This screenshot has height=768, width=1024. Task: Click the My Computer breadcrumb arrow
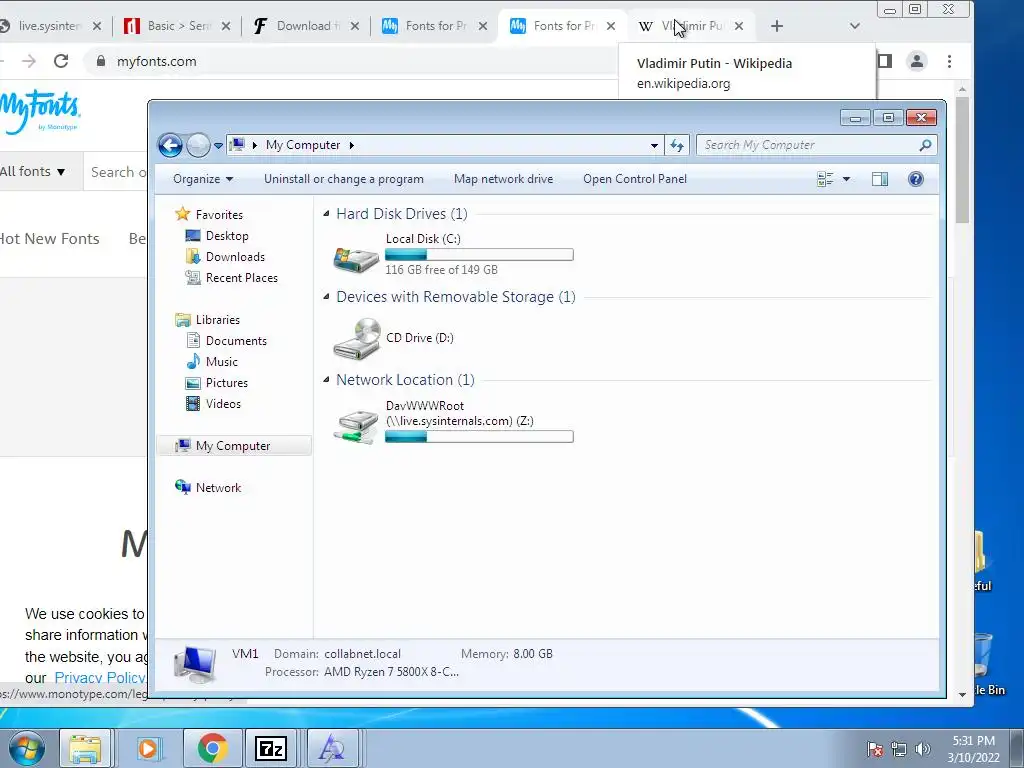pyautogui.click(x=351, y=145)
